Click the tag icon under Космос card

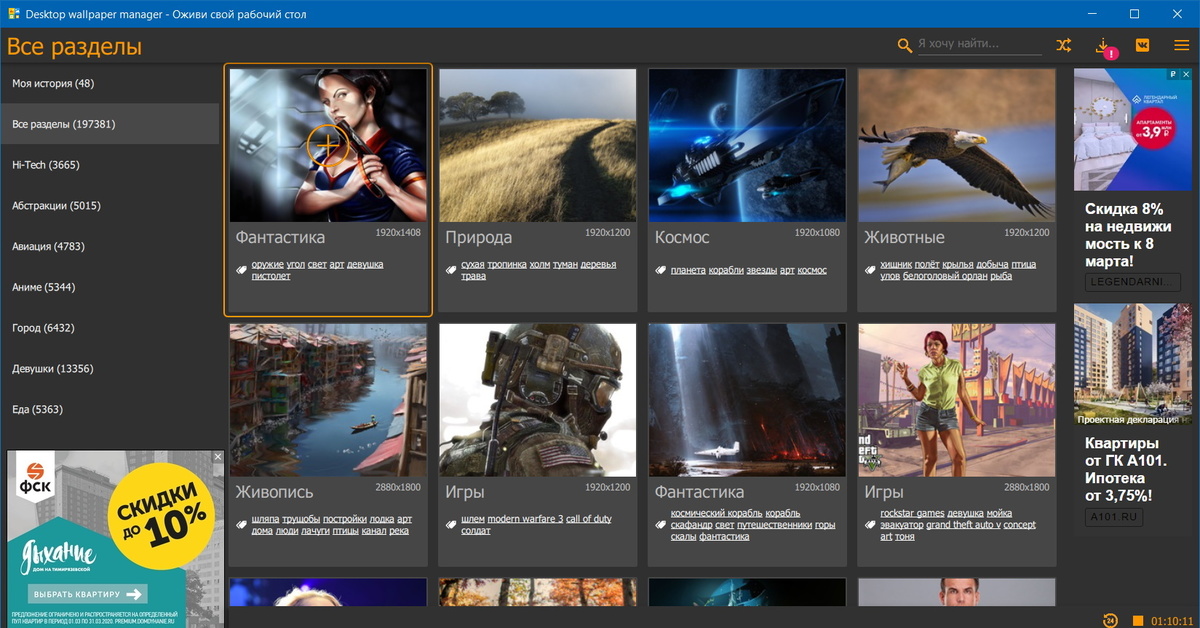661,270
